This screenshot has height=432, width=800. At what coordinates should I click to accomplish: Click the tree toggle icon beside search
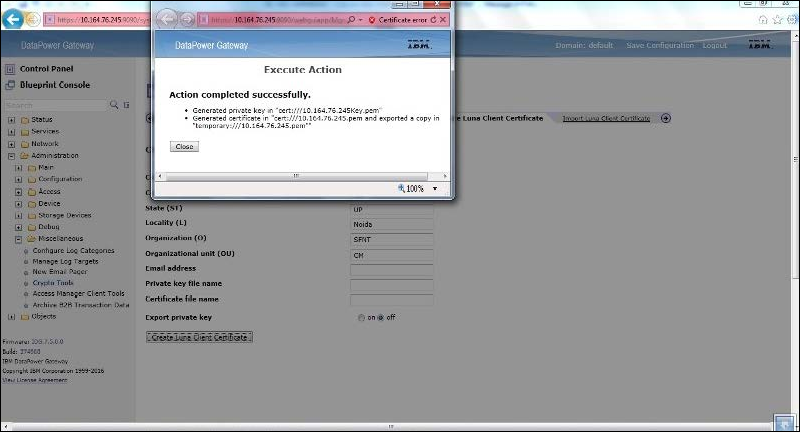[x=126, y=105]
